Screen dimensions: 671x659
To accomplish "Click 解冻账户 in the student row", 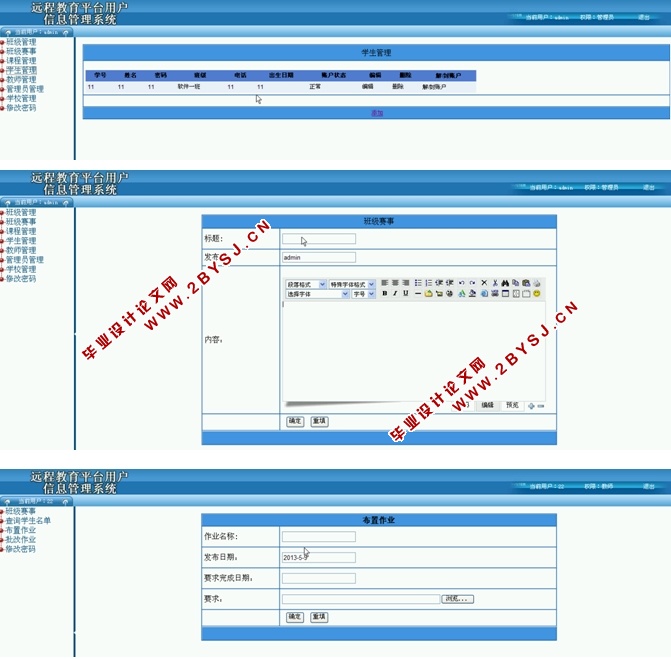I will pyautogui.click(x=434, y=87).
